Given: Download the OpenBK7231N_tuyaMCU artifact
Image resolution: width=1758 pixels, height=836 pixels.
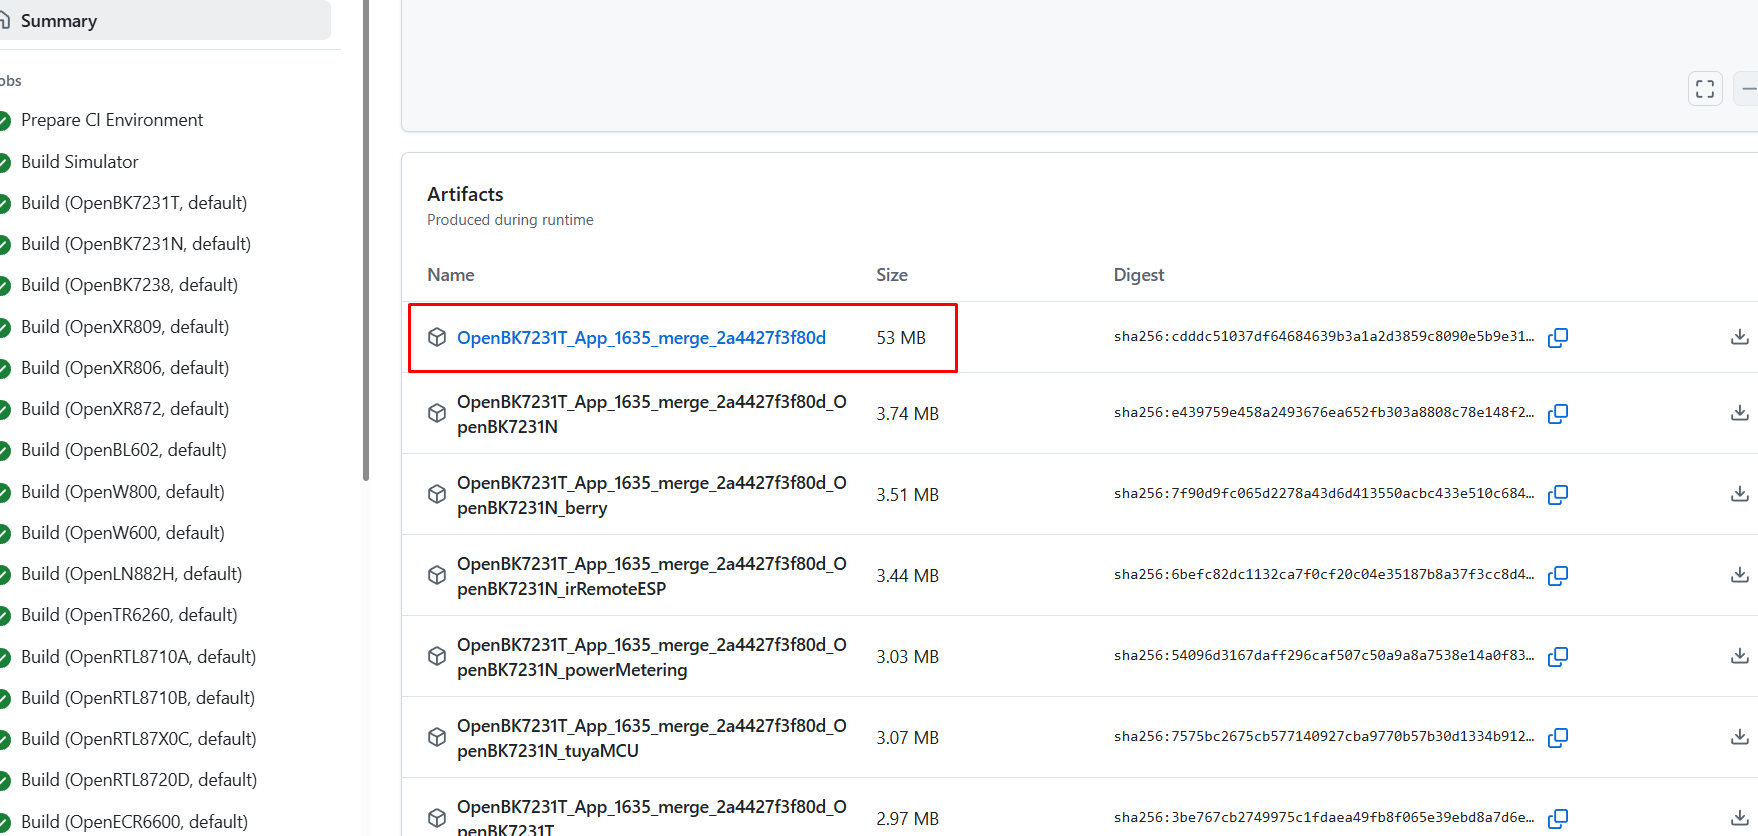Looking at the screenshot, I should pos(1740,737).
